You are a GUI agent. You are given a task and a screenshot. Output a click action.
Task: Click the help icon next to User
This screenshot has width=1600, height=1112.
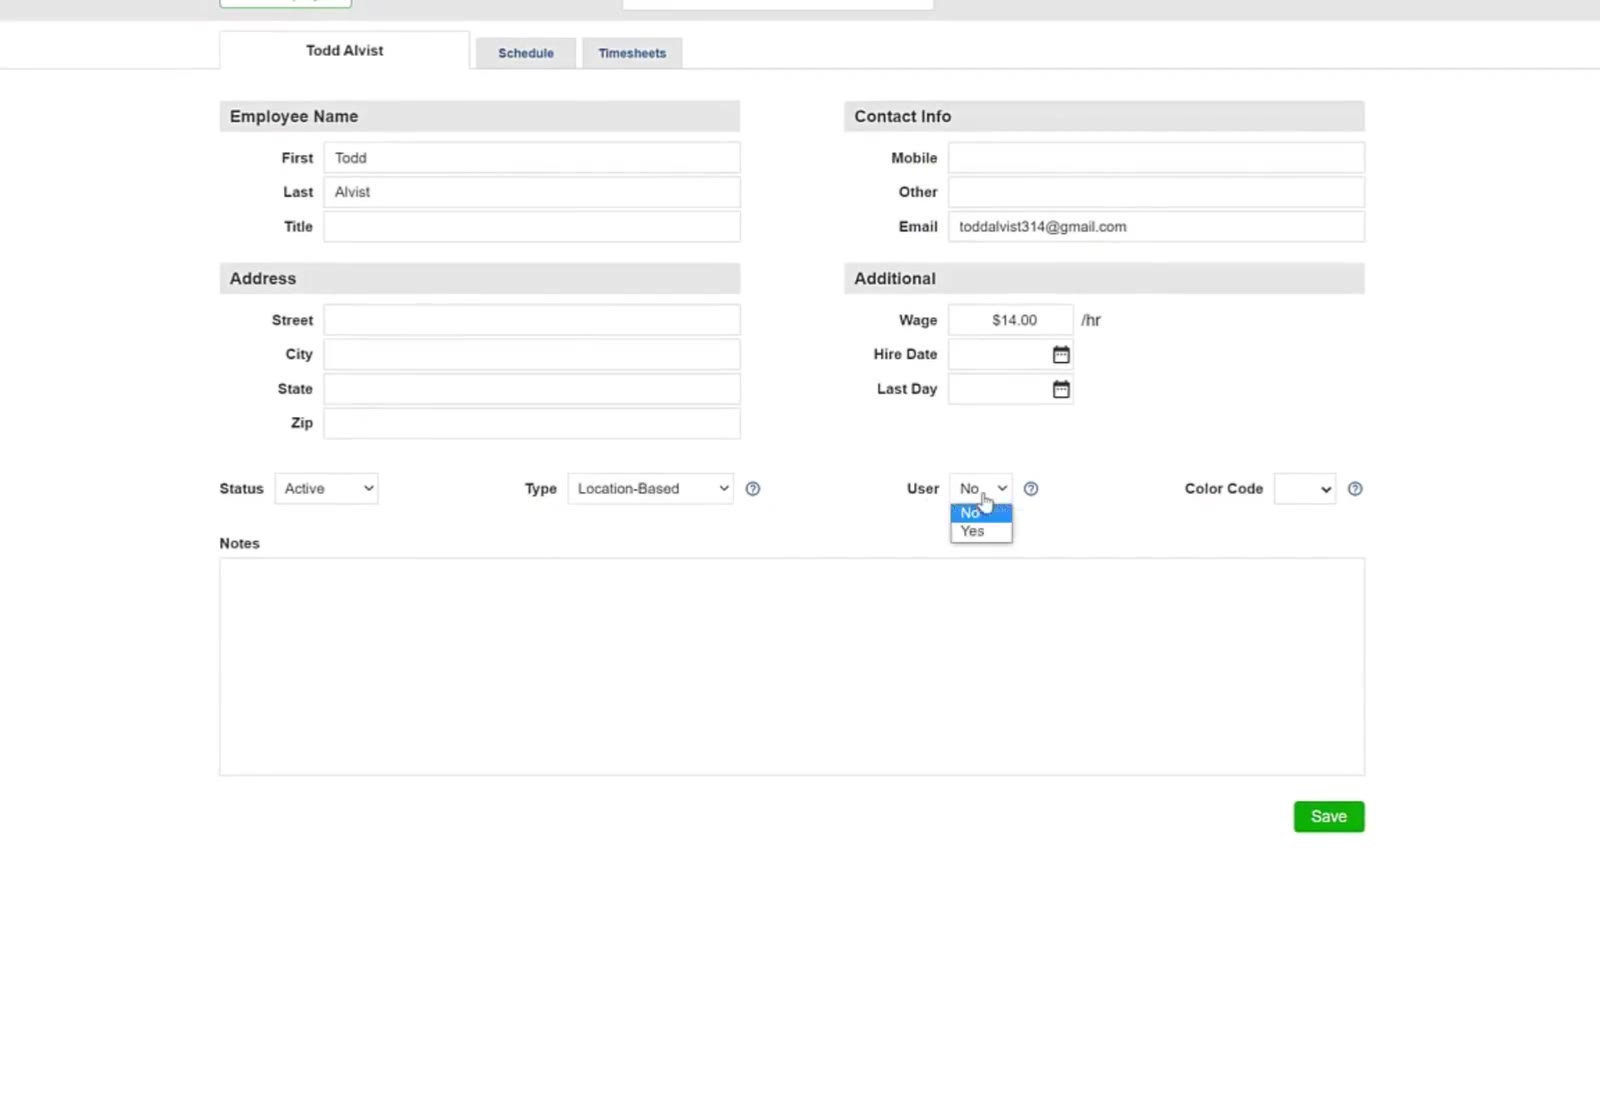(x=1031, y=489)
